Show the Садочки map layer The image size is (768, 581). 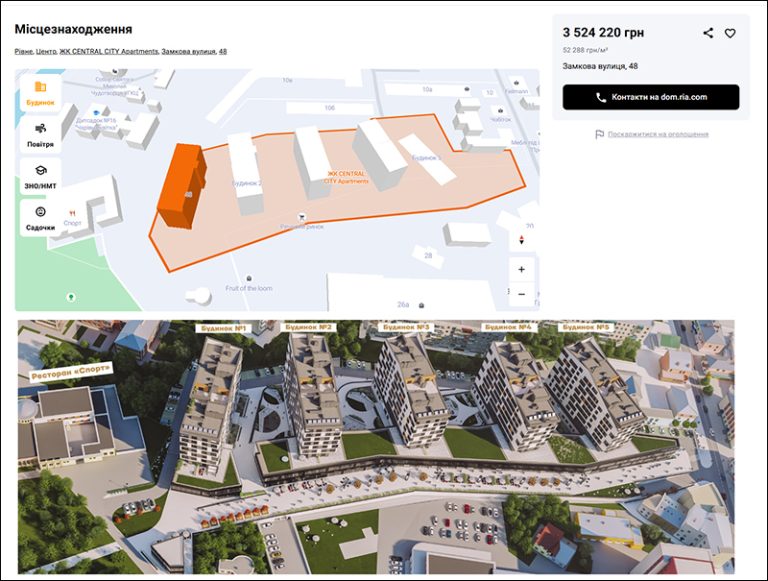(40, 218)
